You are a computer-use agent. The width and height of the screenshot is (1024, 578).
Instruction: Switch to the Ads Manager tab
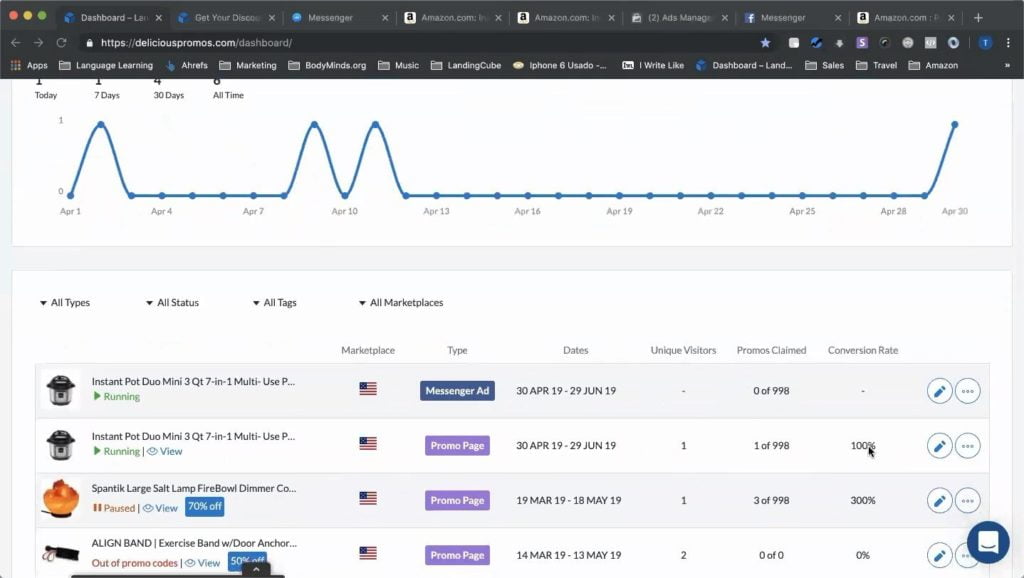[679, 18]
